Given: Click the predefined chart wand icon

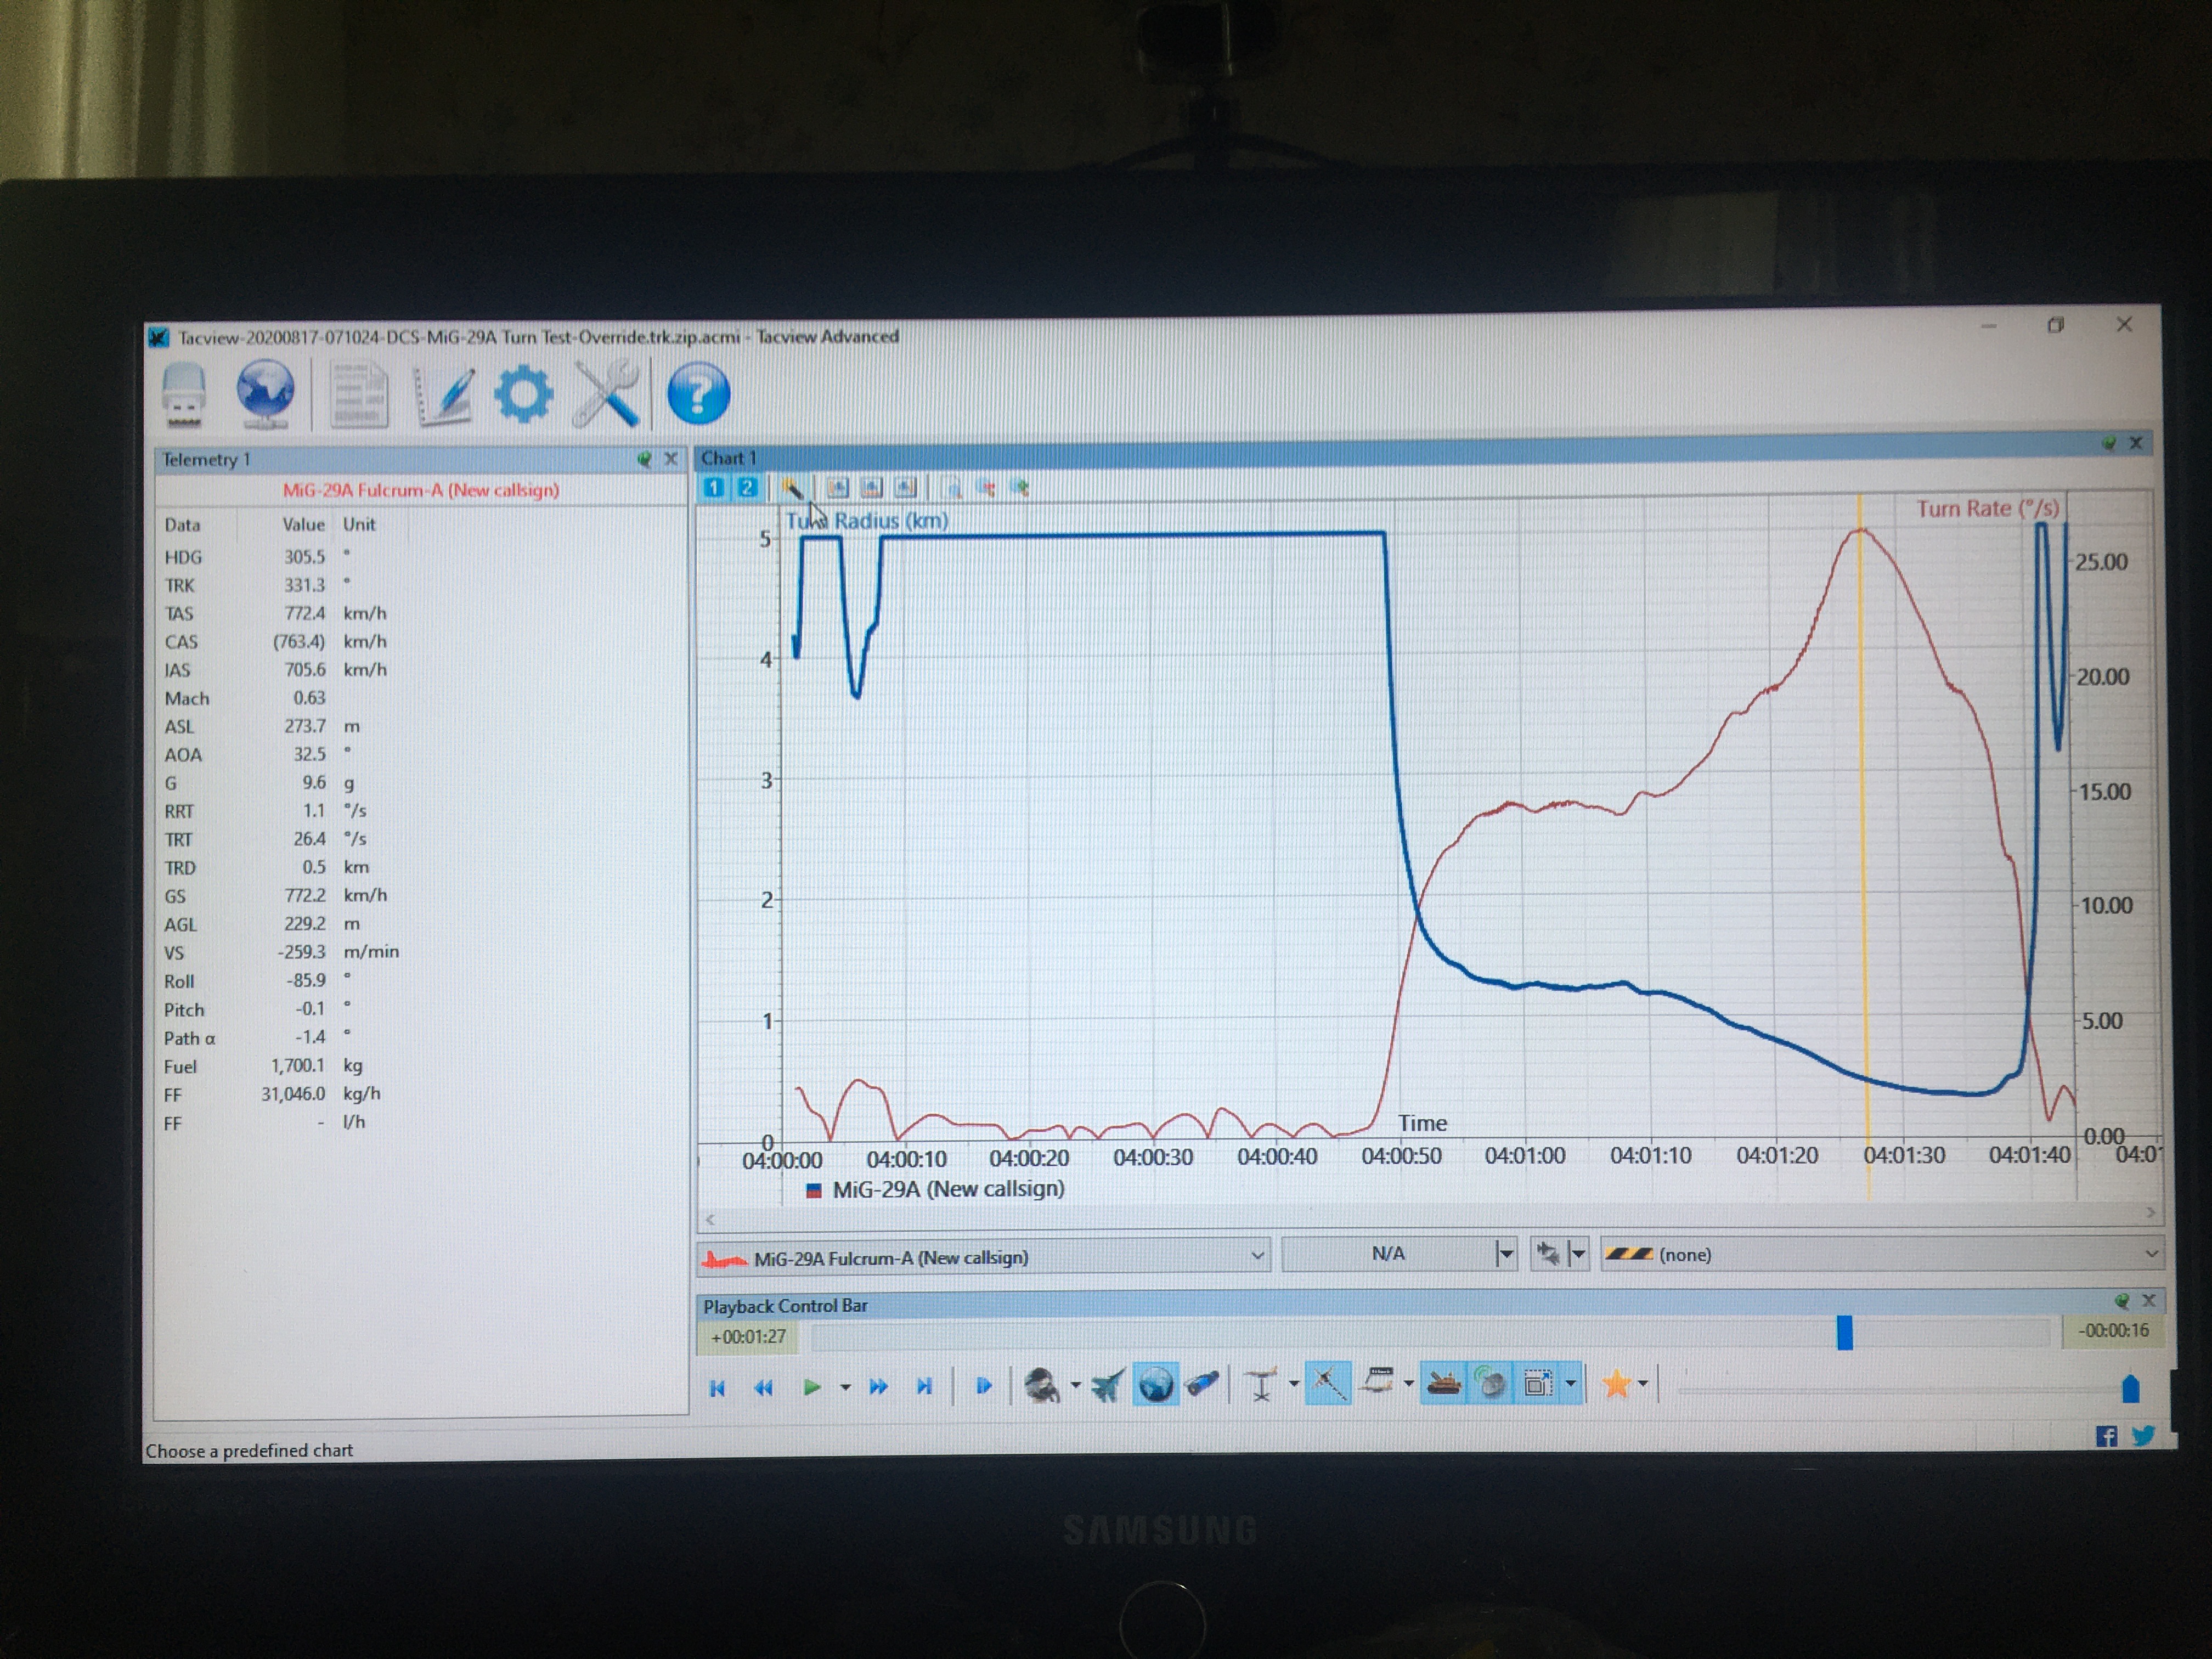Looking at the screenshot, I should [x=791, y=488].
